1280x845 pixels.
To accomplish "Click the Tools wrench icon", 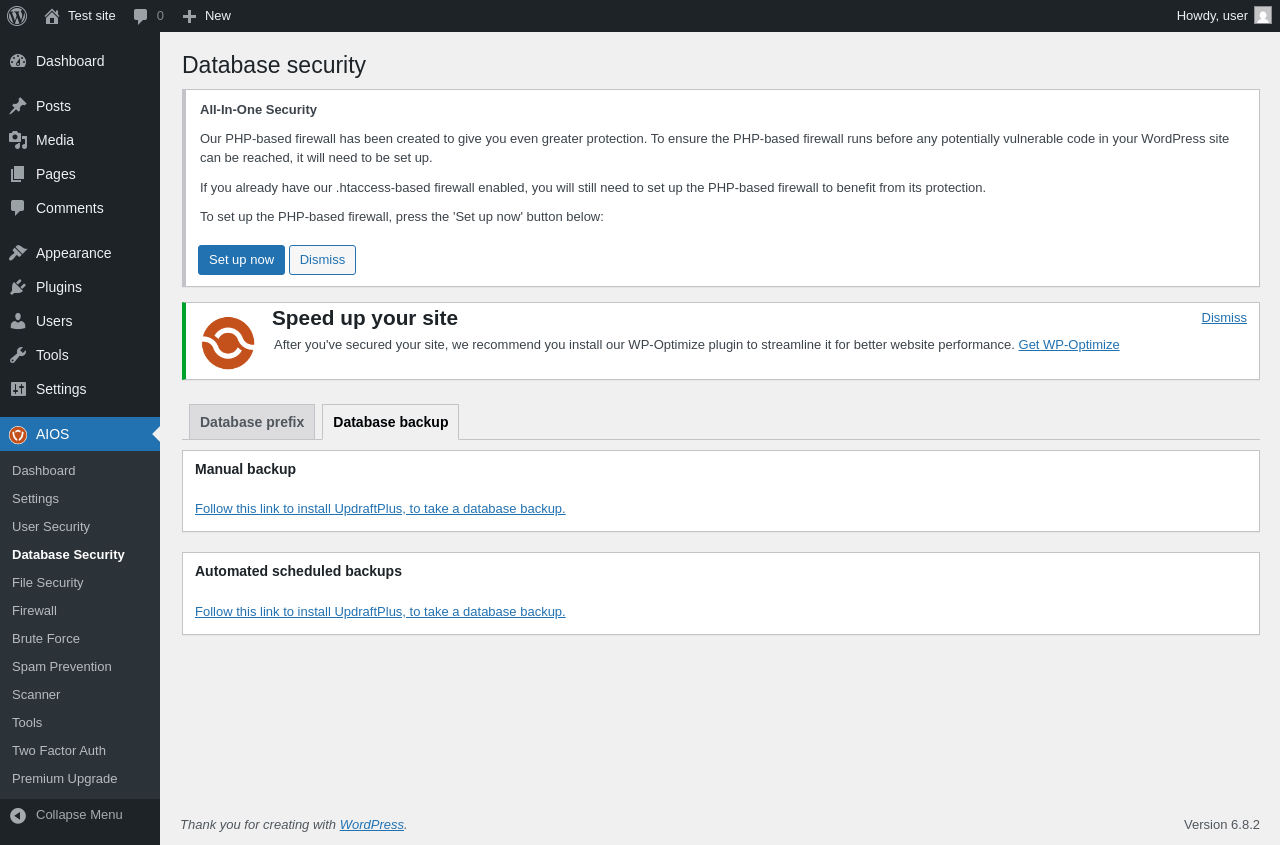I will tap(18, 355).
